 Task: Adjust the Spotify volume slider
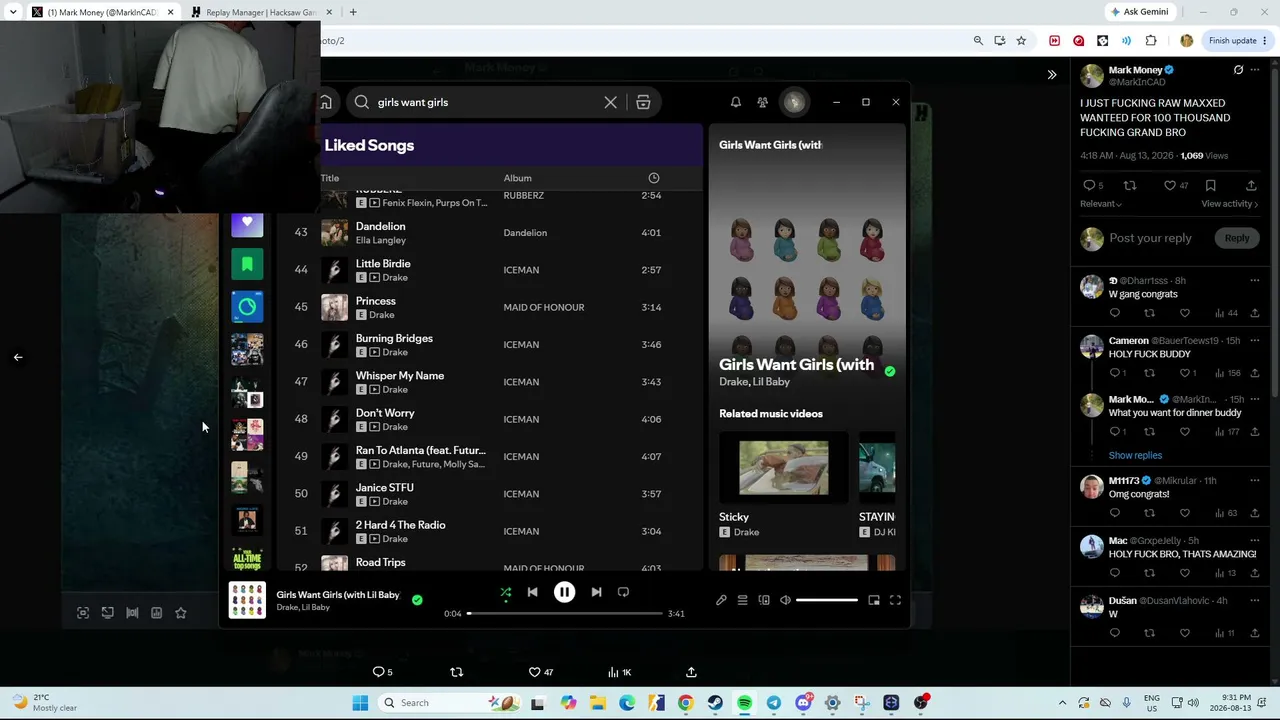[x=827, y=600]
